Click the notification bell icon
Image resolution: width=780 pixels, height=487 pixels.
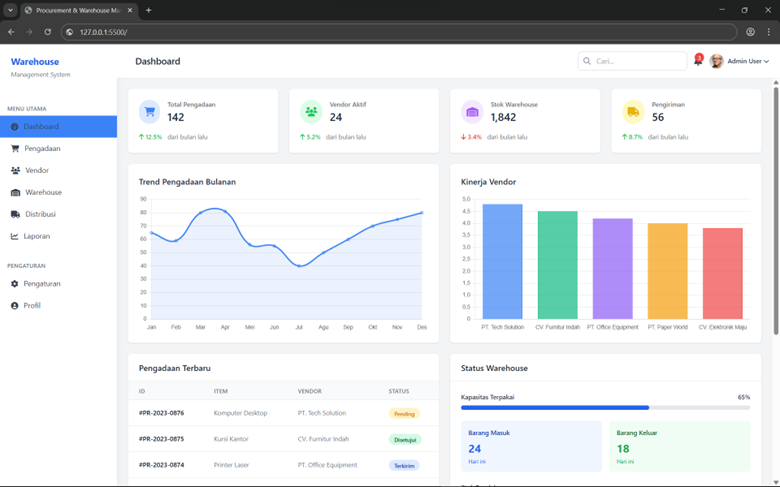[x=697, y=62]
